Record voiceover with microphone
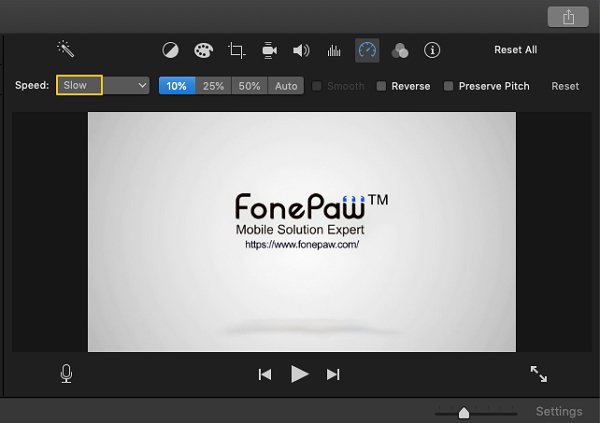Screen dimensions: 600x423 coord(66,374)
